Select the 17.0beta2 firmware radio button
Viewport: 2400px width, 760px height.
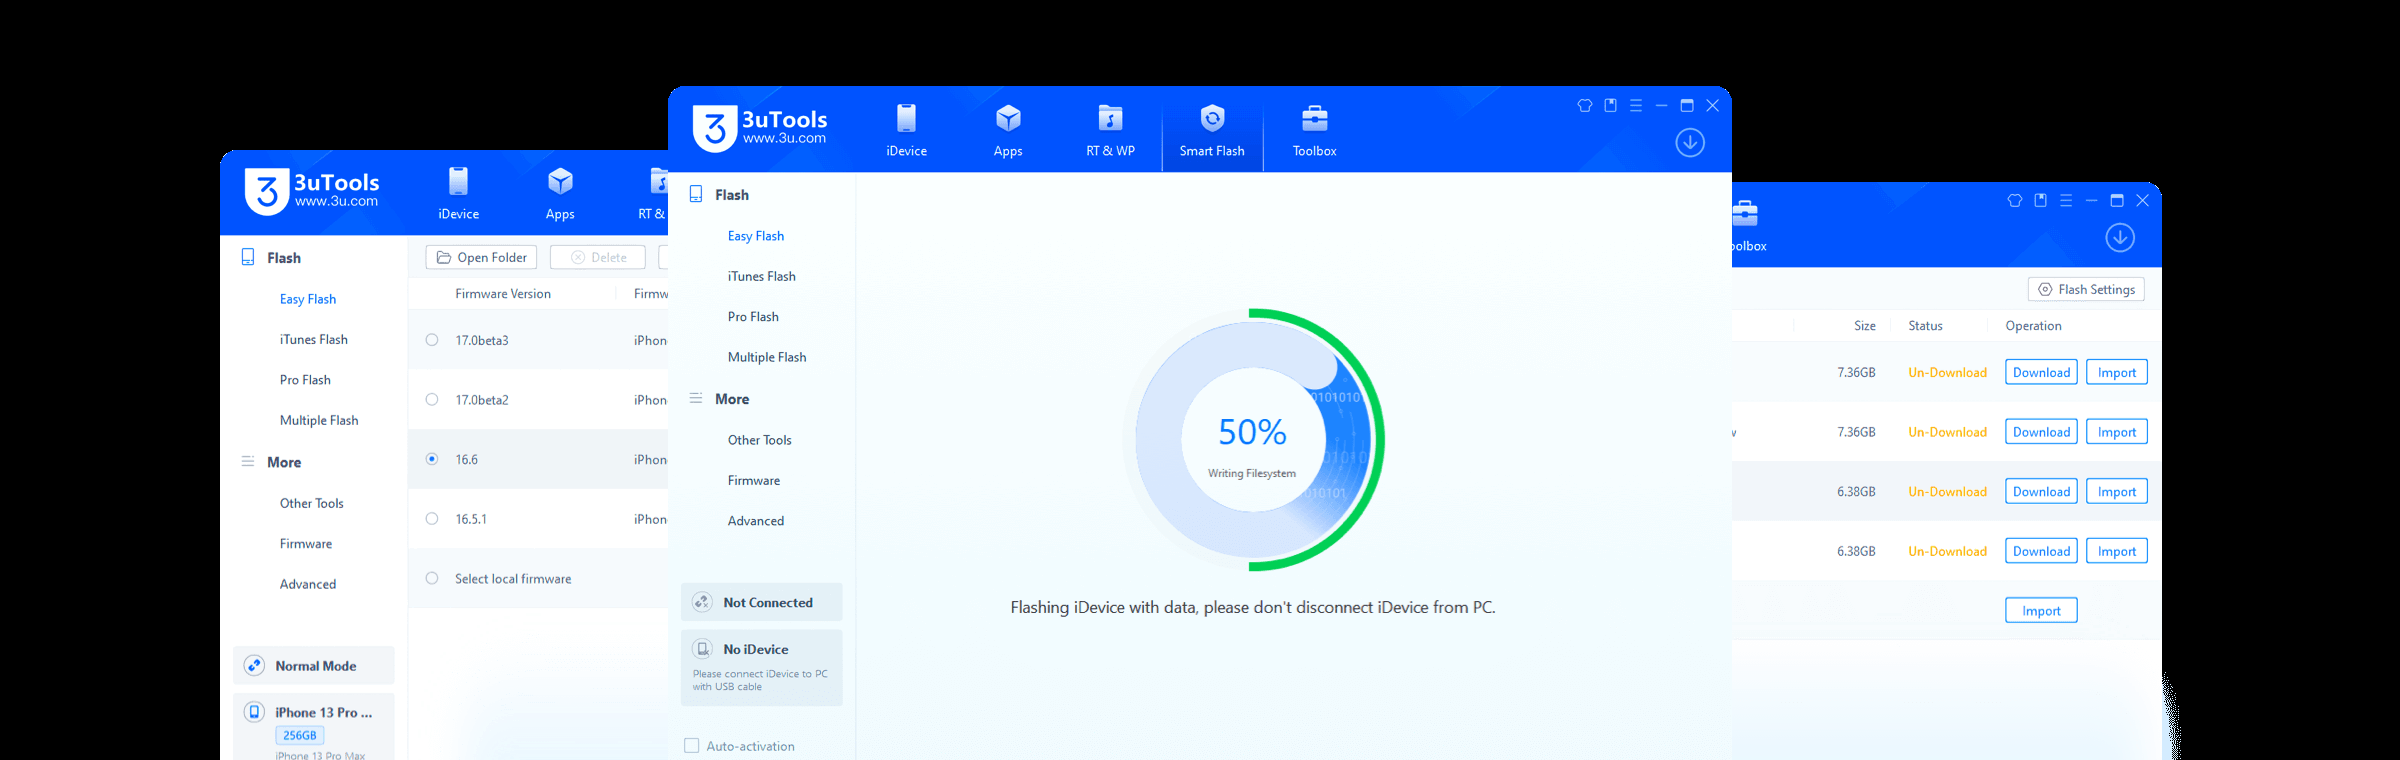tap(432, 399)
